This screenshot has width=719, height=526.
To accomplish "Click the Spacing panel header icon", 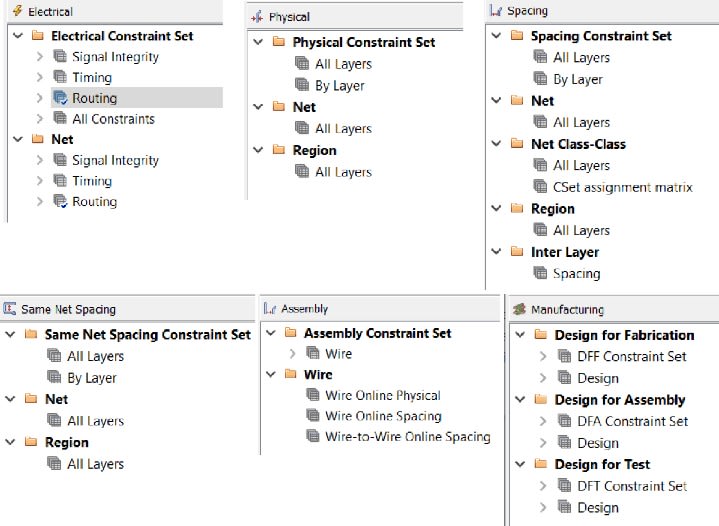I will [x=496, y=11].
